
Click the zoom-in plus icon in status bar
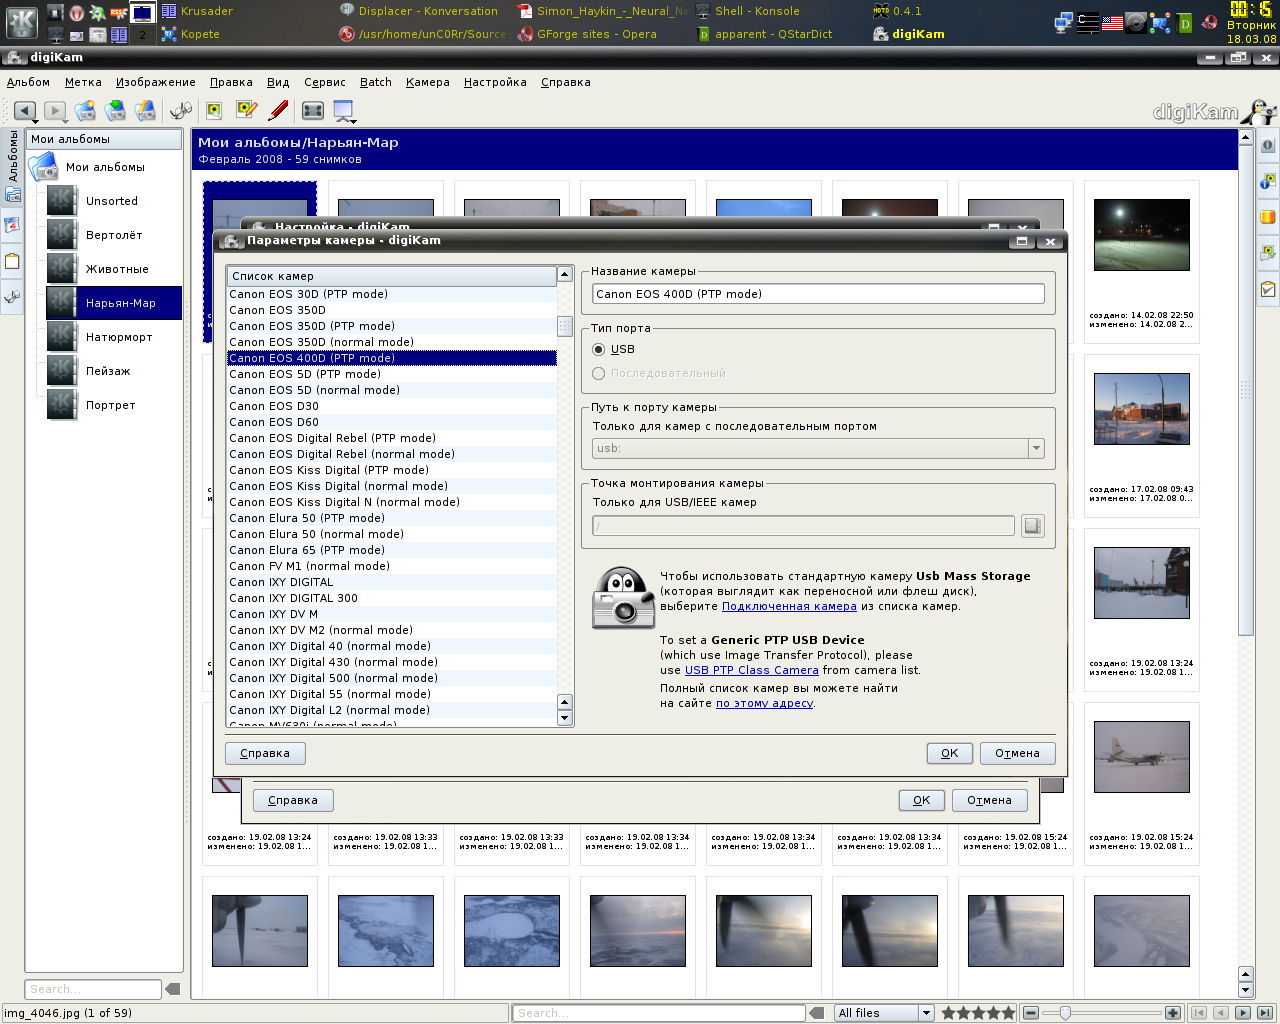[x=1173, y=1013]
